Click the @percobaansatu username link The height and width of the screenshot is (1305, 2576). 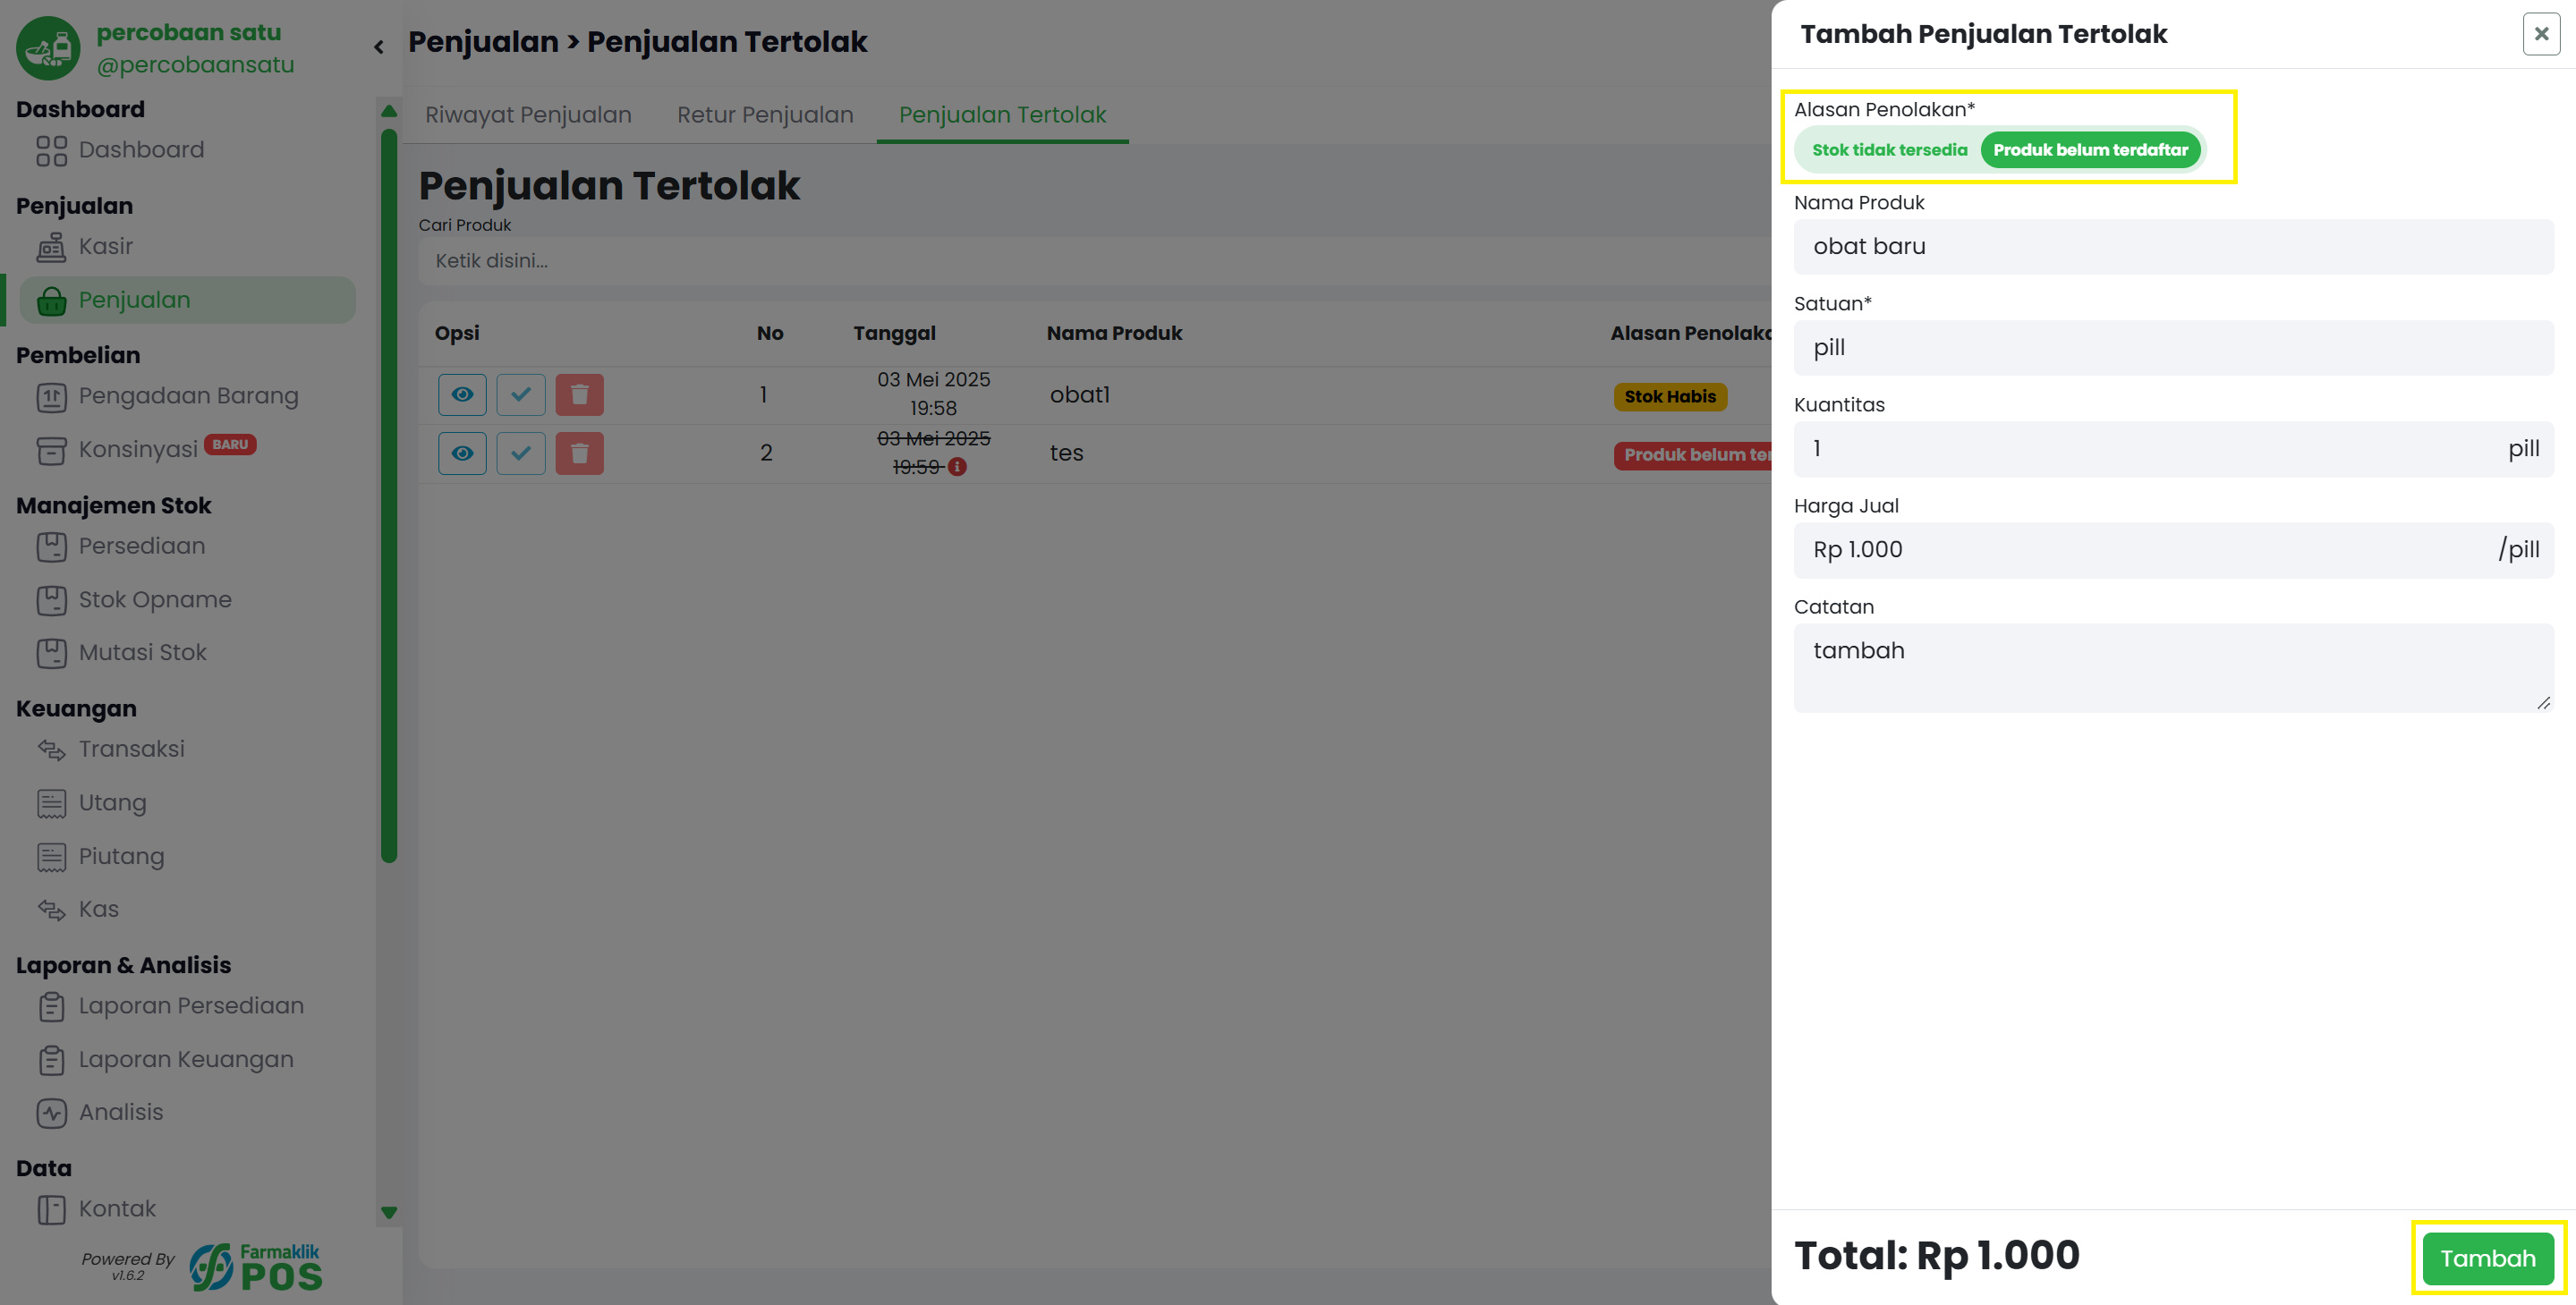coord(195,65)
